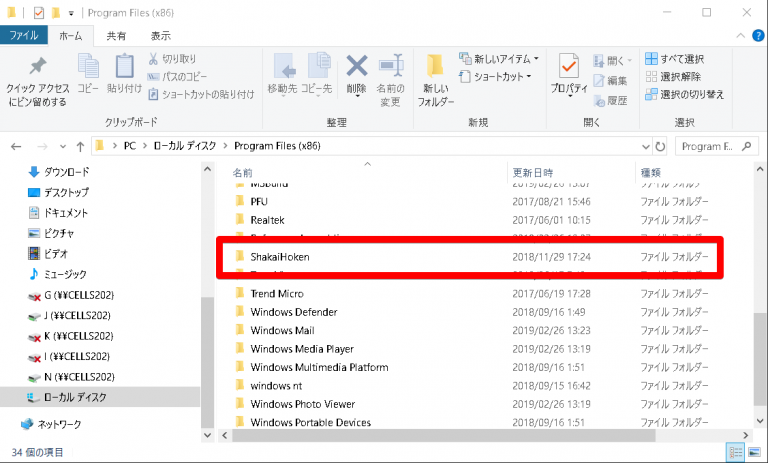Open Explorer help icon
This screenshot has height=463, width=768.
(758, 35)
